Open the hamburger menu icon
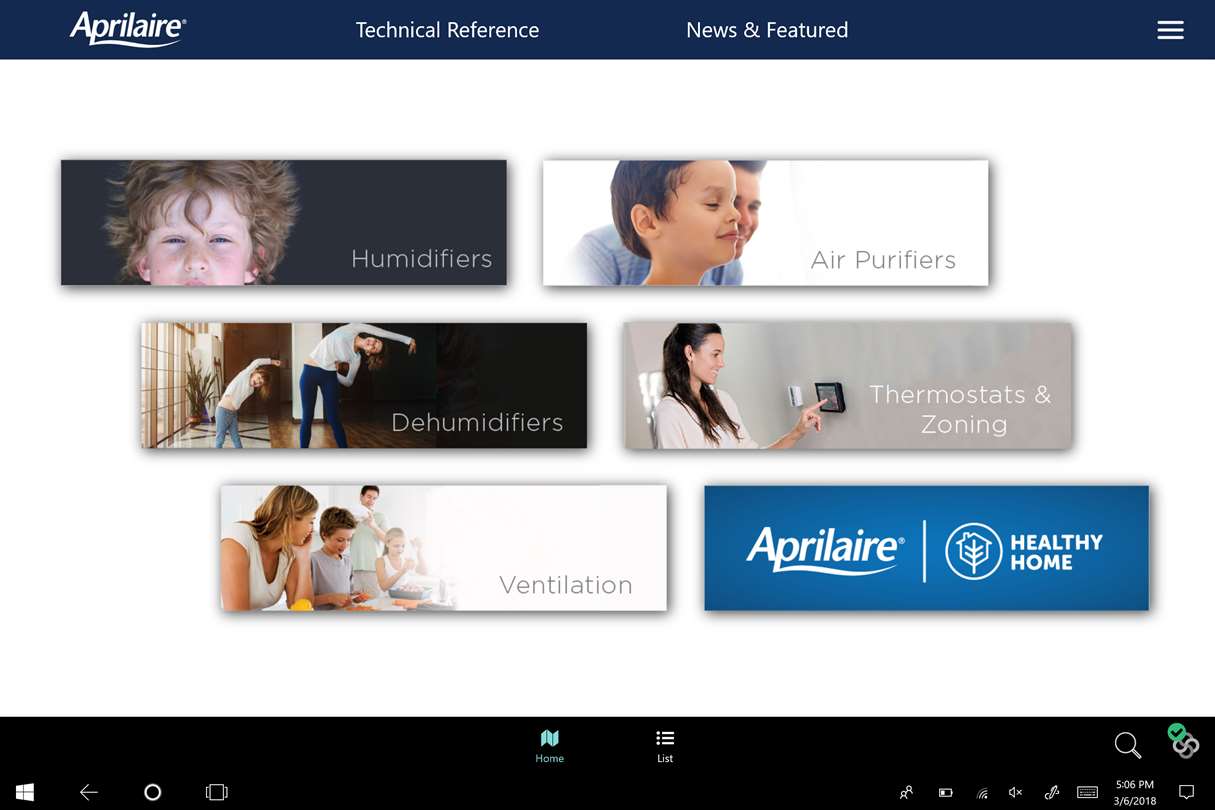 point(1170,30)
